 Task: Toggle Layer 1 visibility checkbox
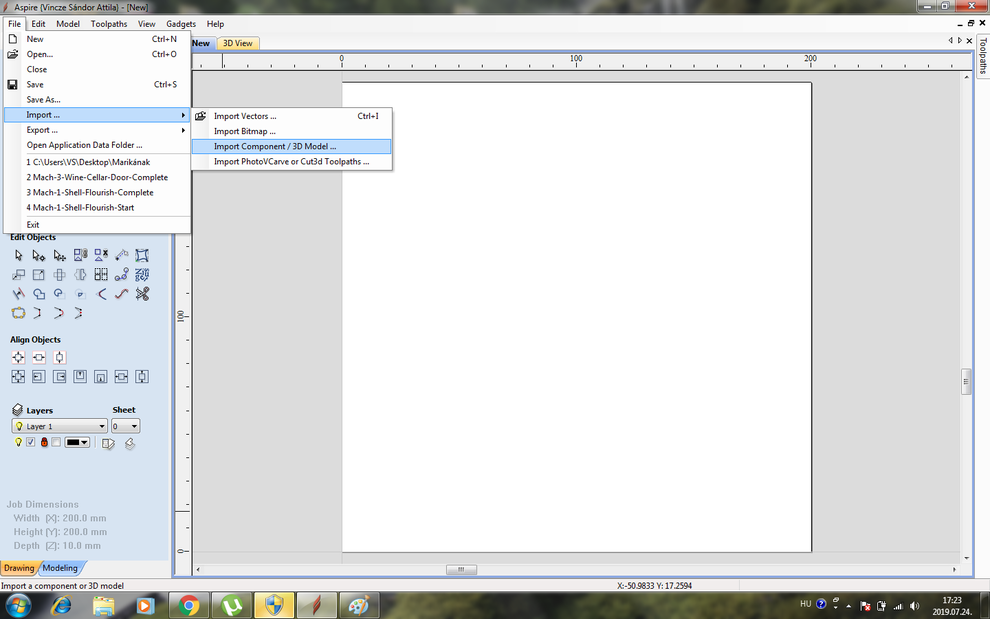pyautogui.click(x=31, y=442)
